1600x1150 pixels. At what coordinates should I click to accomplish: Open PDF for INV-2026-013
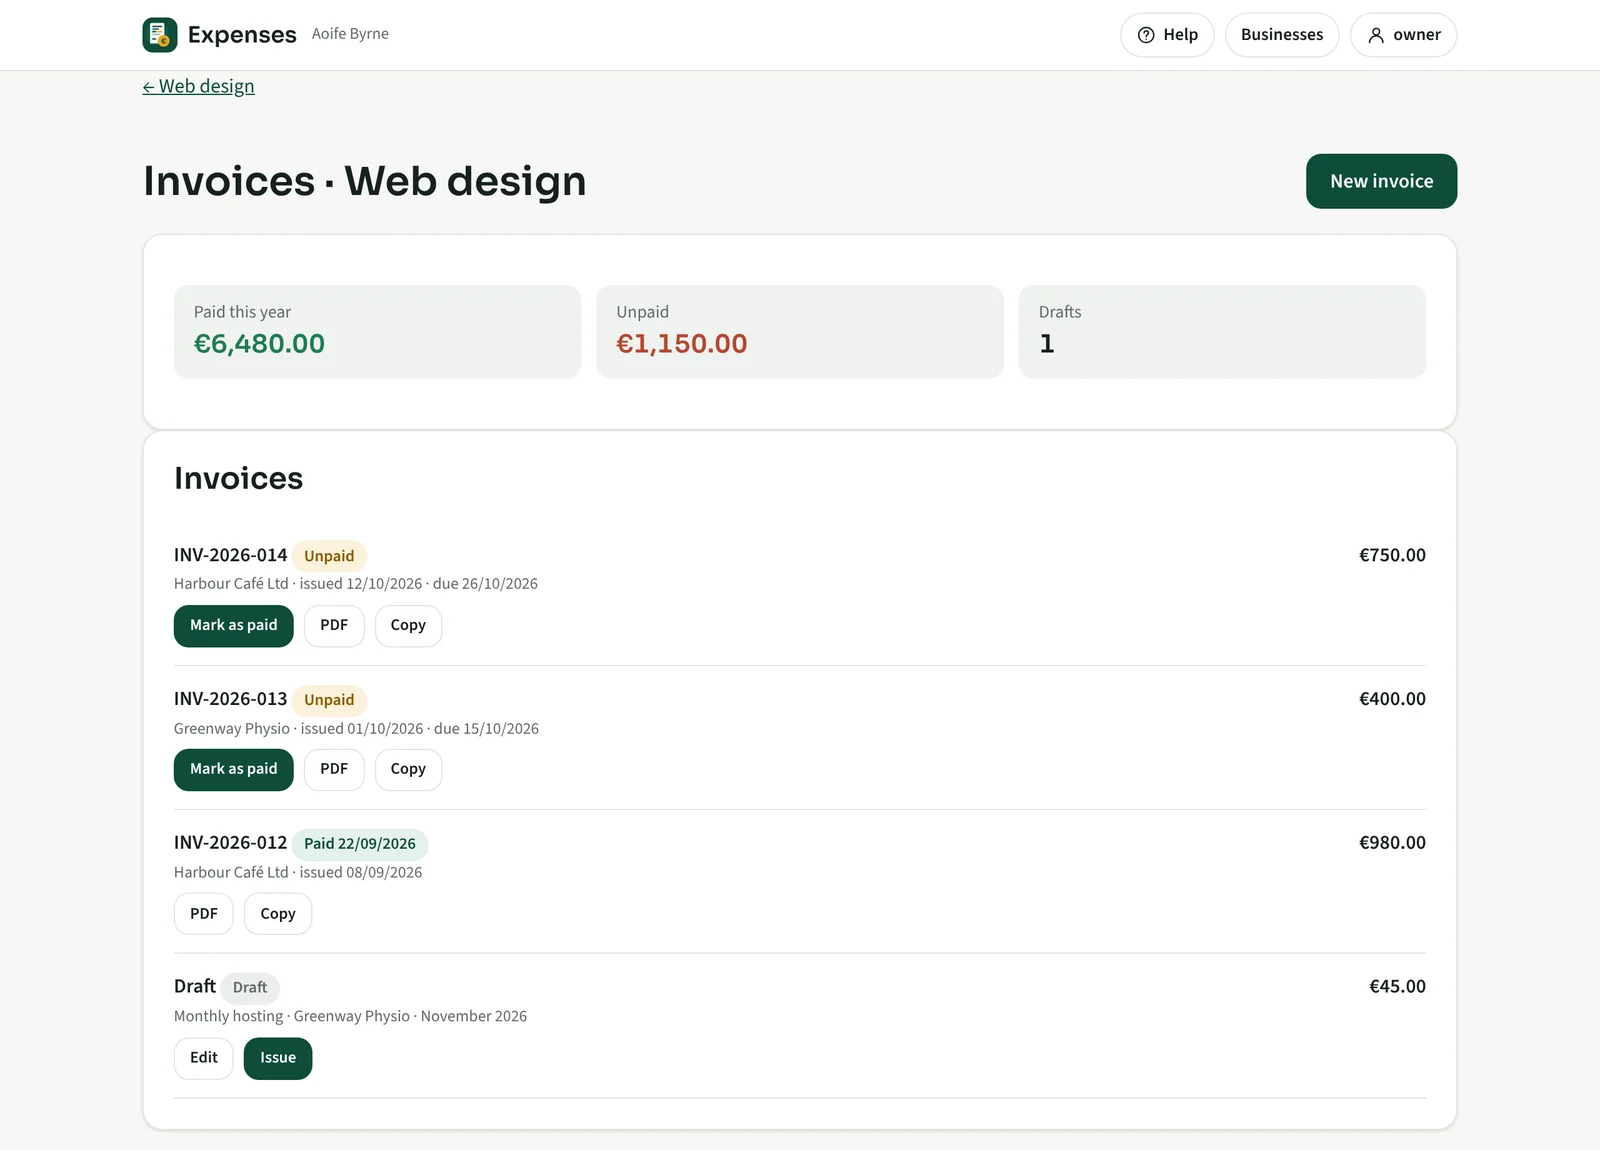pos(334,769)
